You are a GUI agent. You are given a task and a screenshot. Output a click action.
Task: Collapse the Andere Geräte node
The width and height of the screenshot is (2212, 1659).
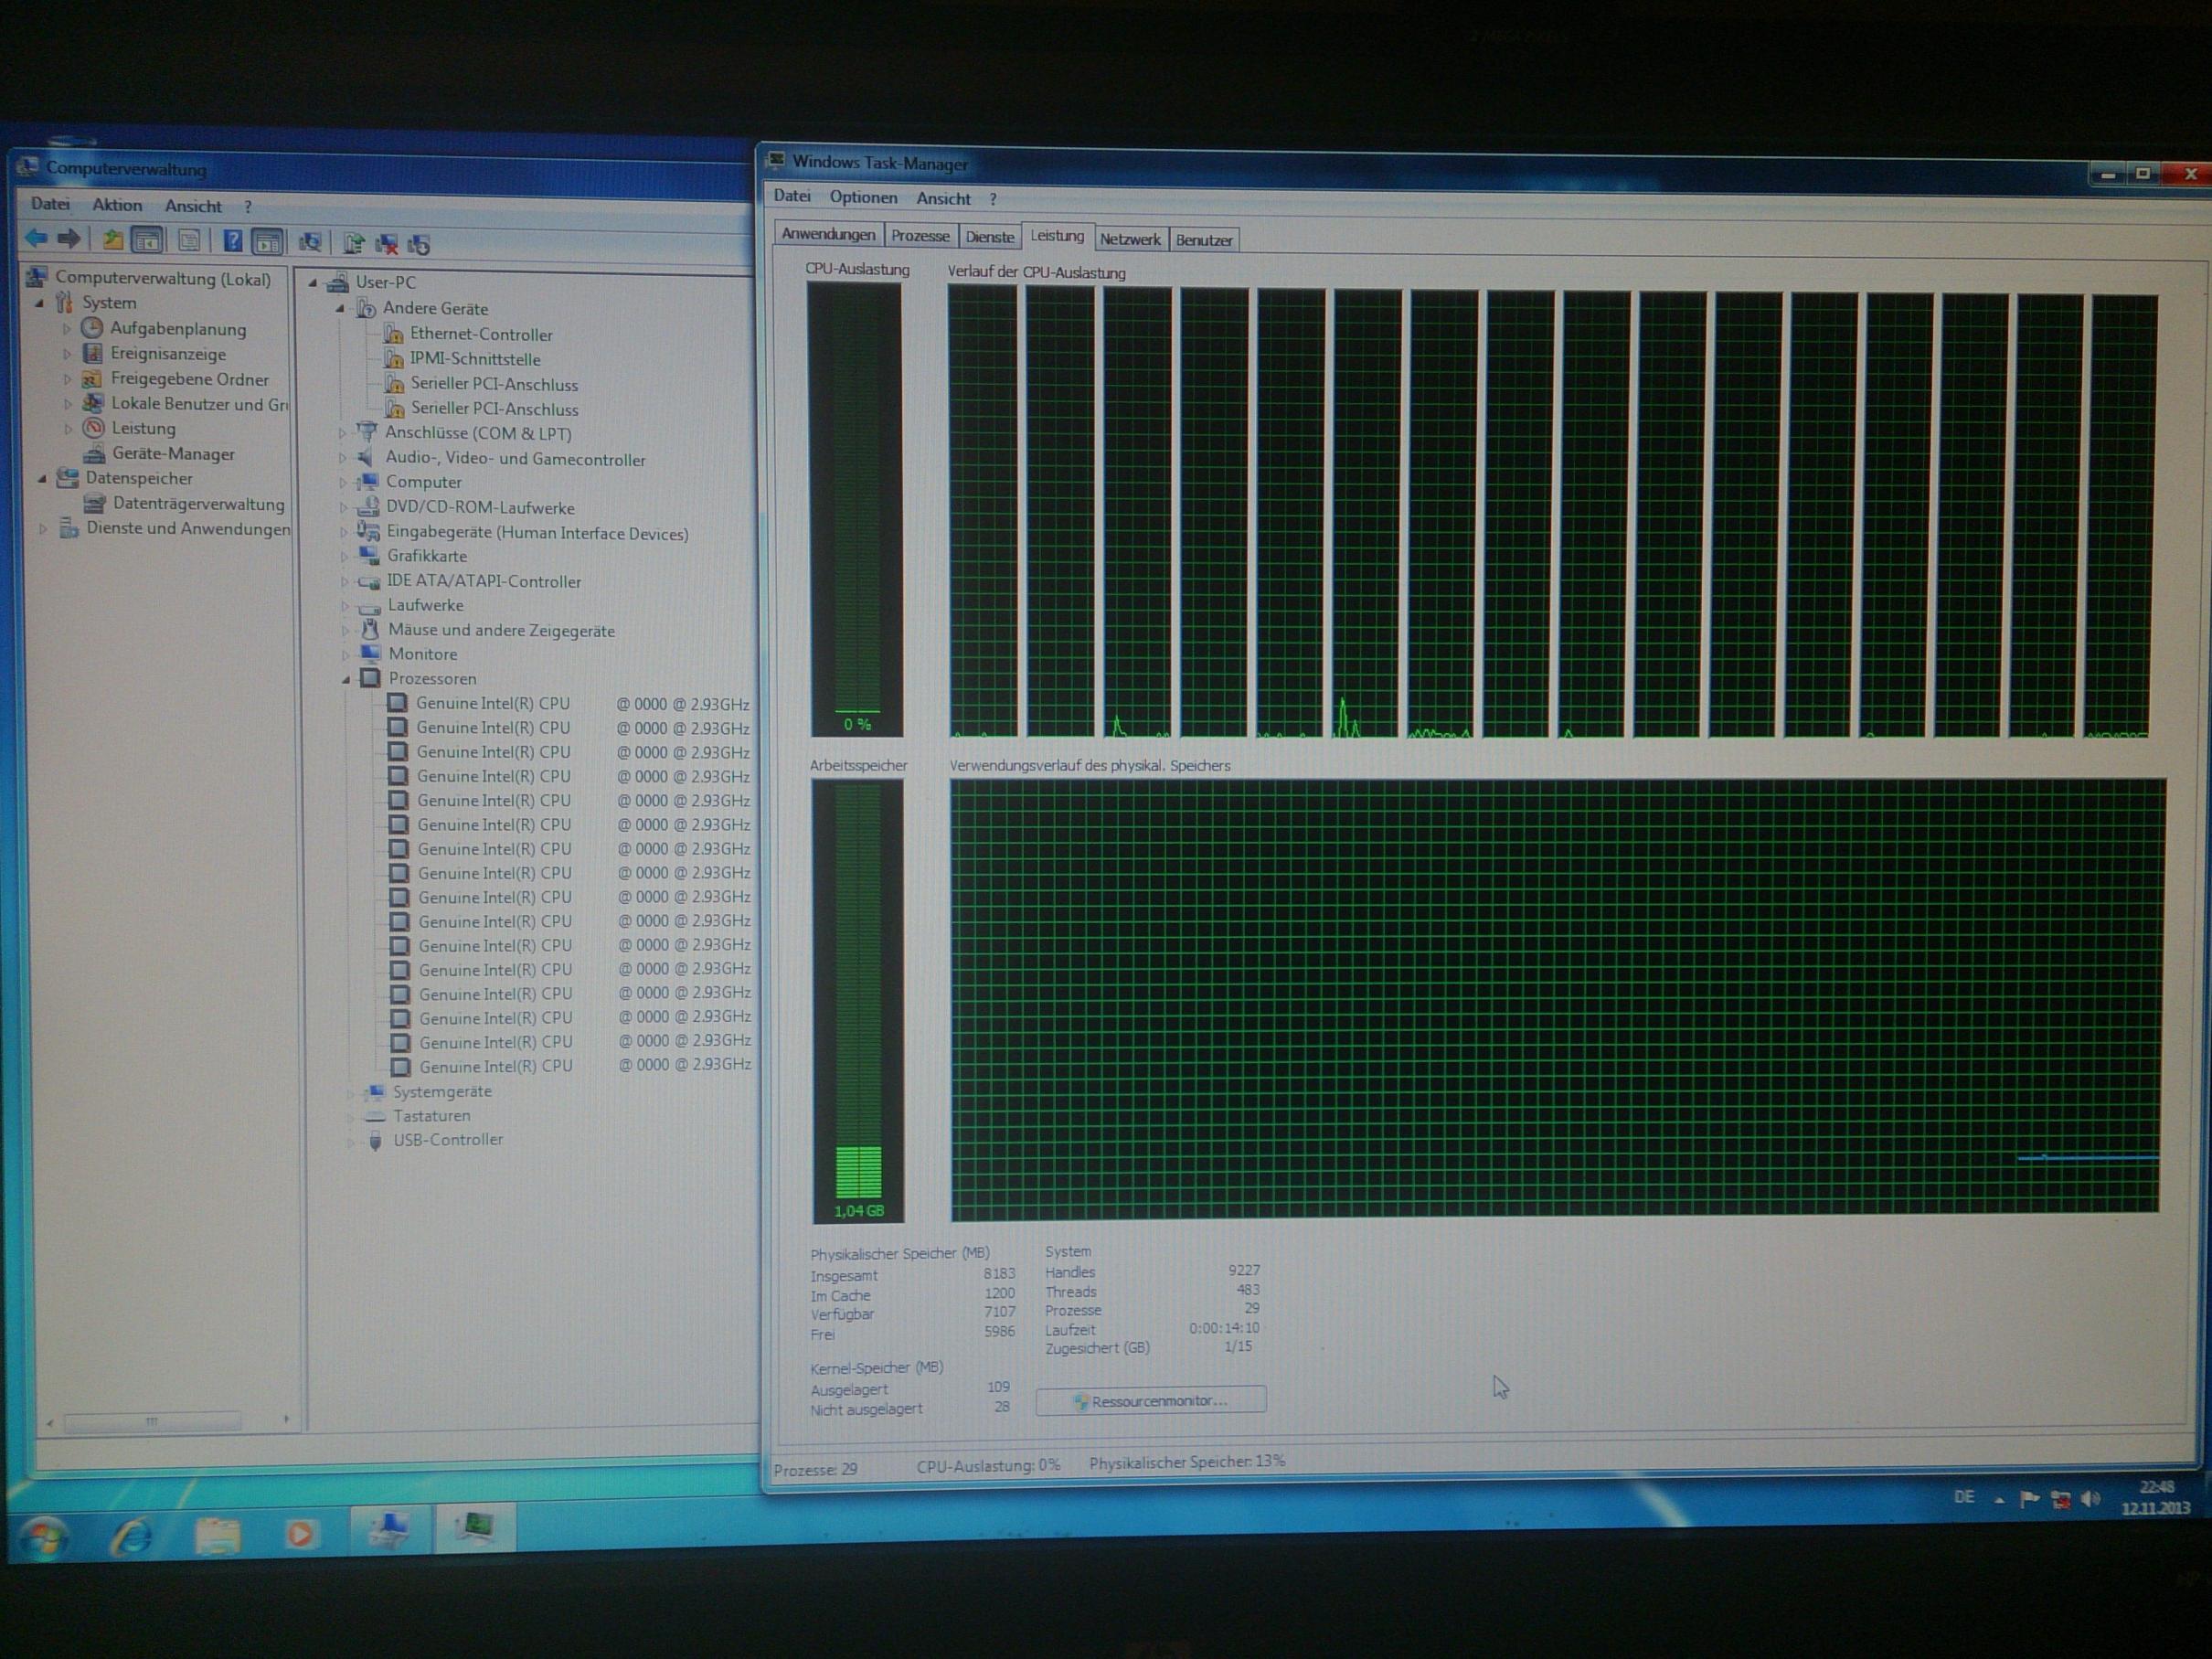click(x=340, y=309)
